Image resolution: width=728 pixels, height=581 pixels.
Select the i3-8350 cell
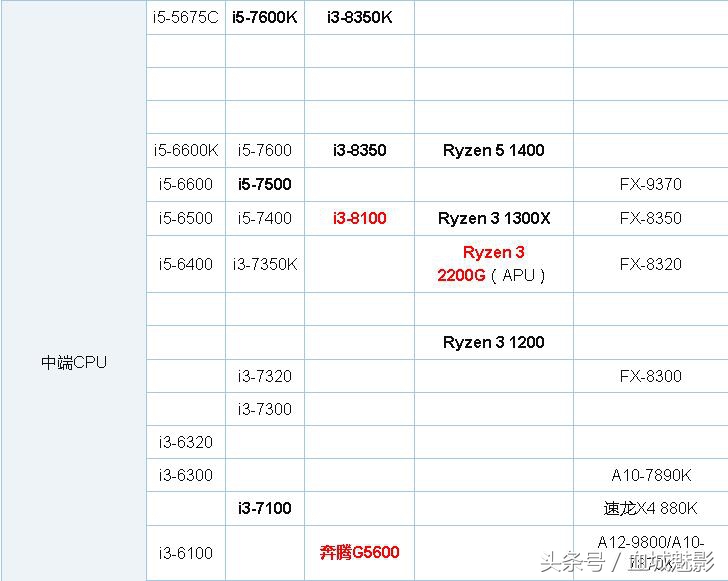click(x=359, y=150)
